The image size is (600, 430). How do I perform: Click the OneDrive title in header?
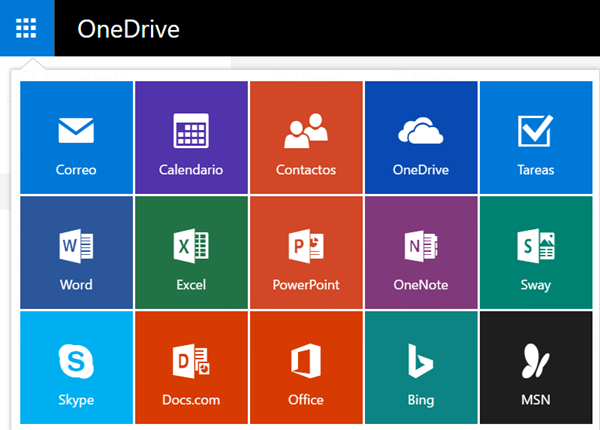tap(128, 29)
